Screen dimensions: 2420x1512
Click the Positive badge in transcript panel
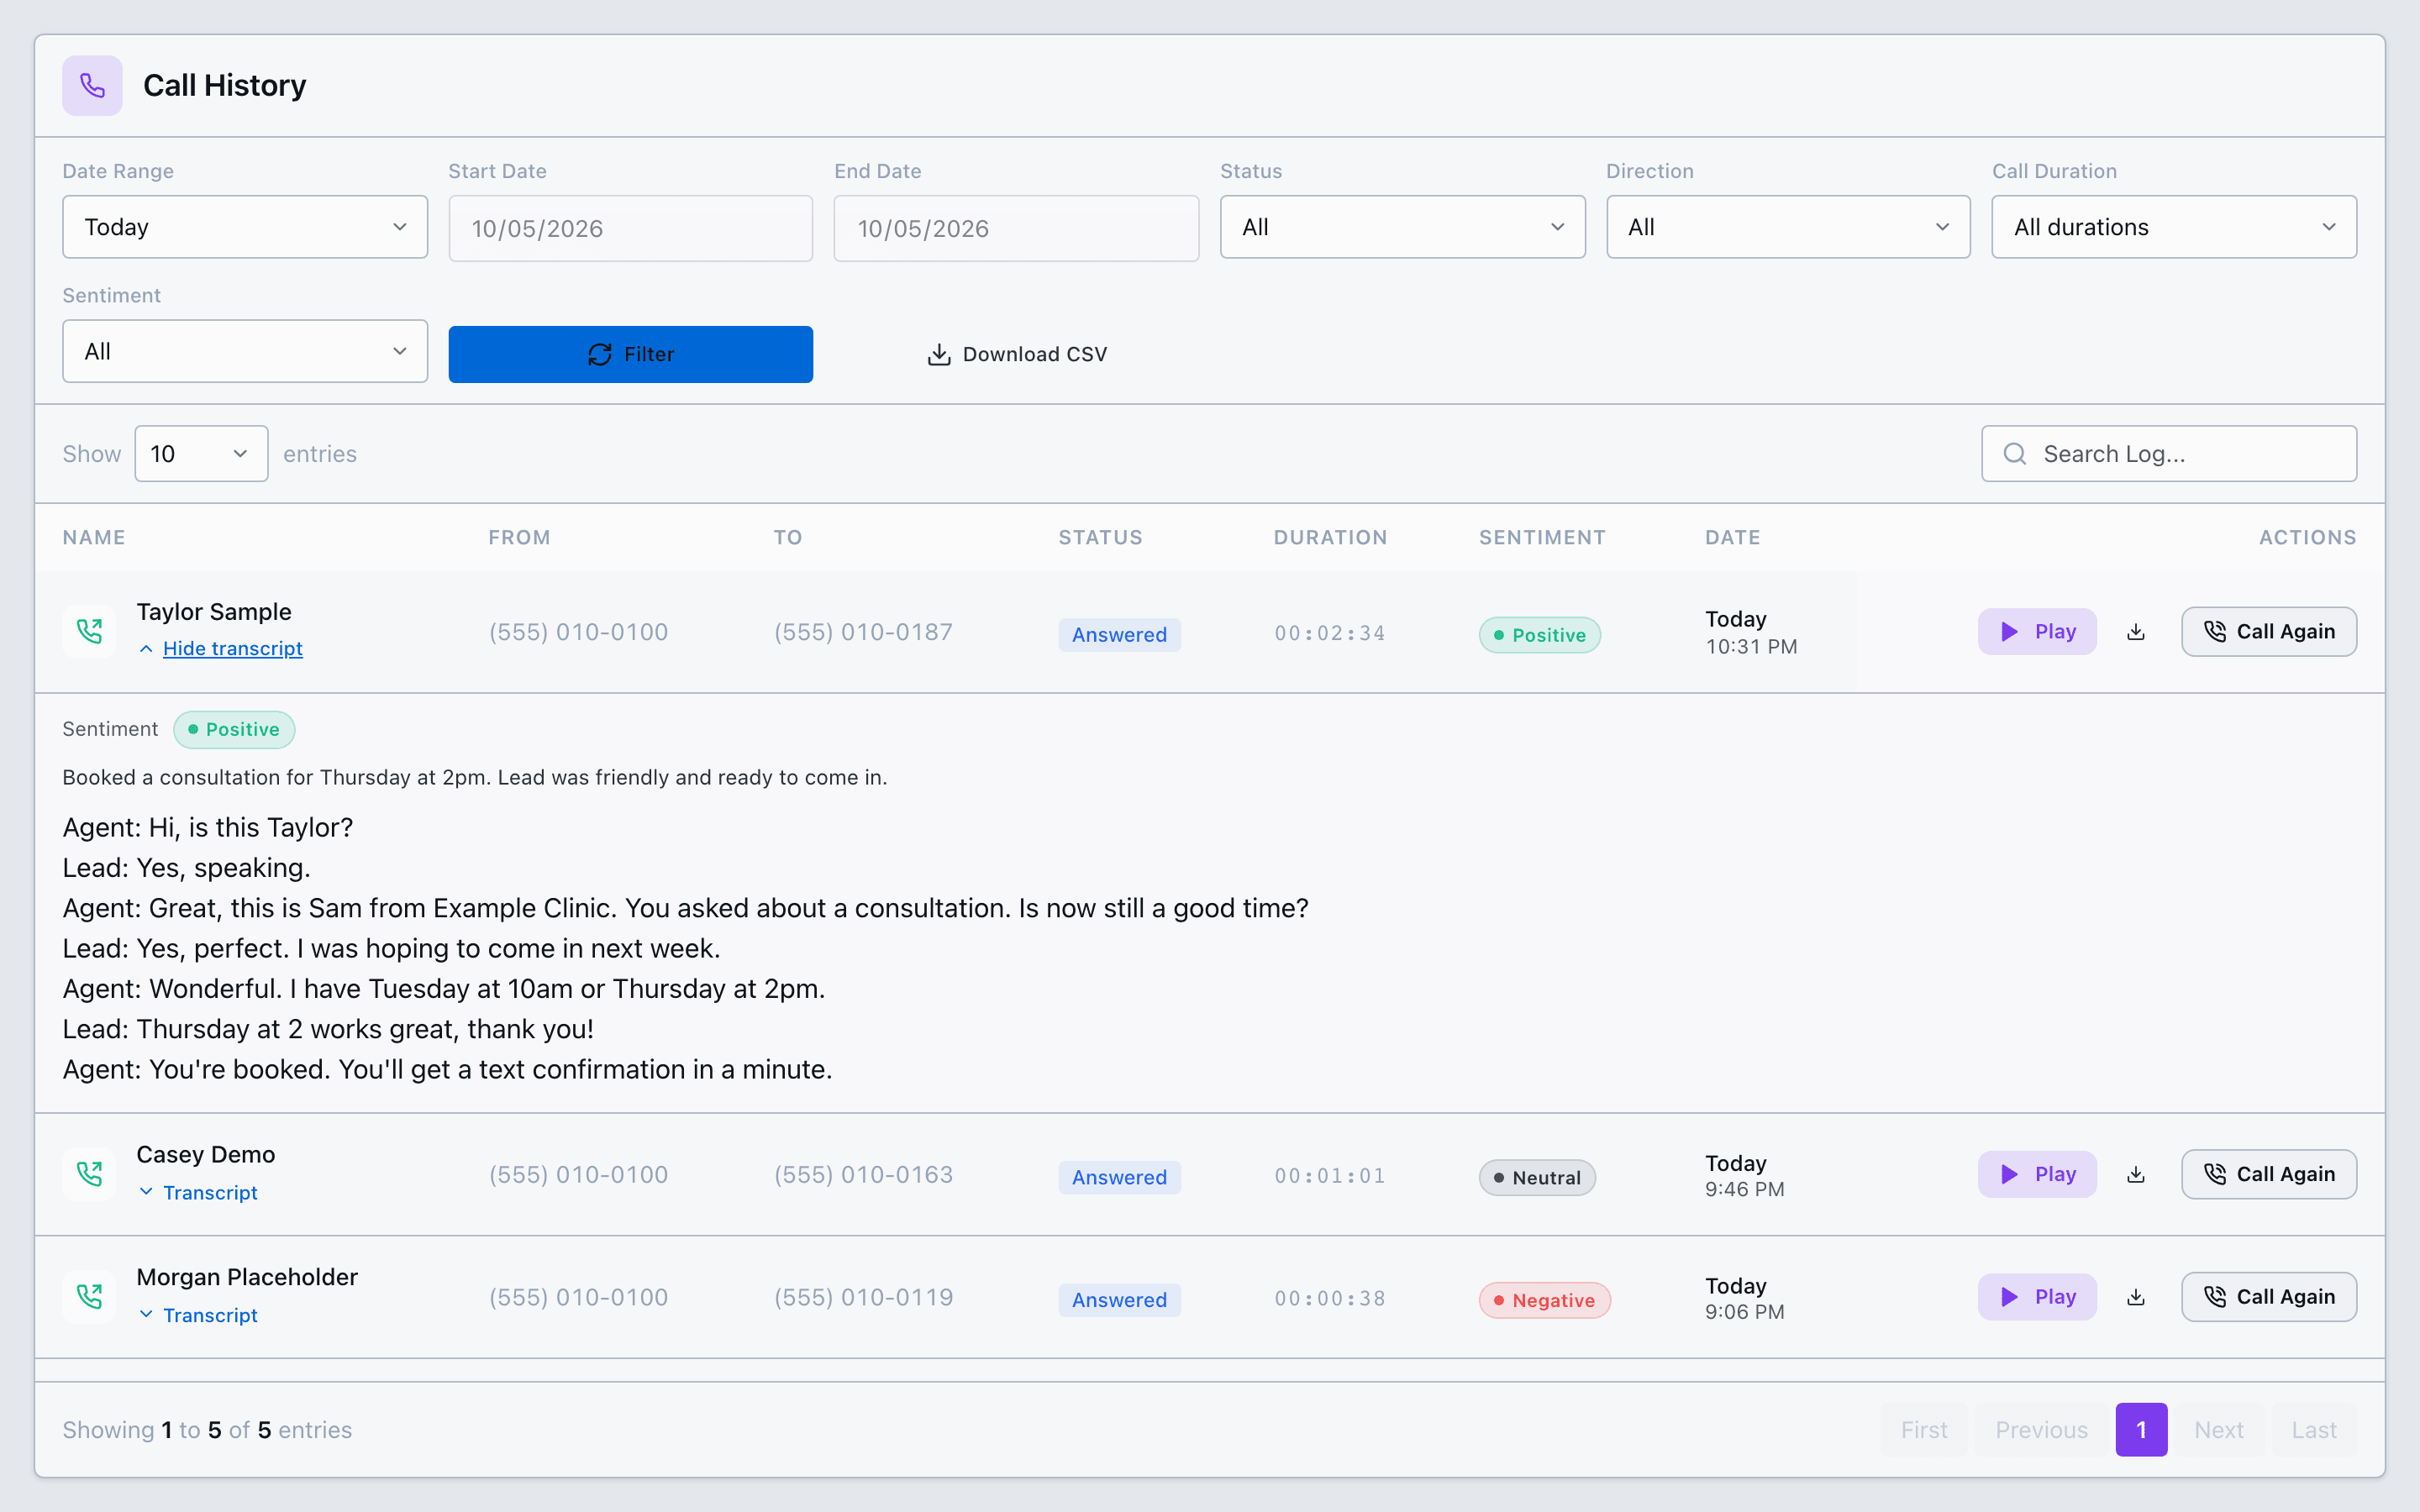coord(234,729)
